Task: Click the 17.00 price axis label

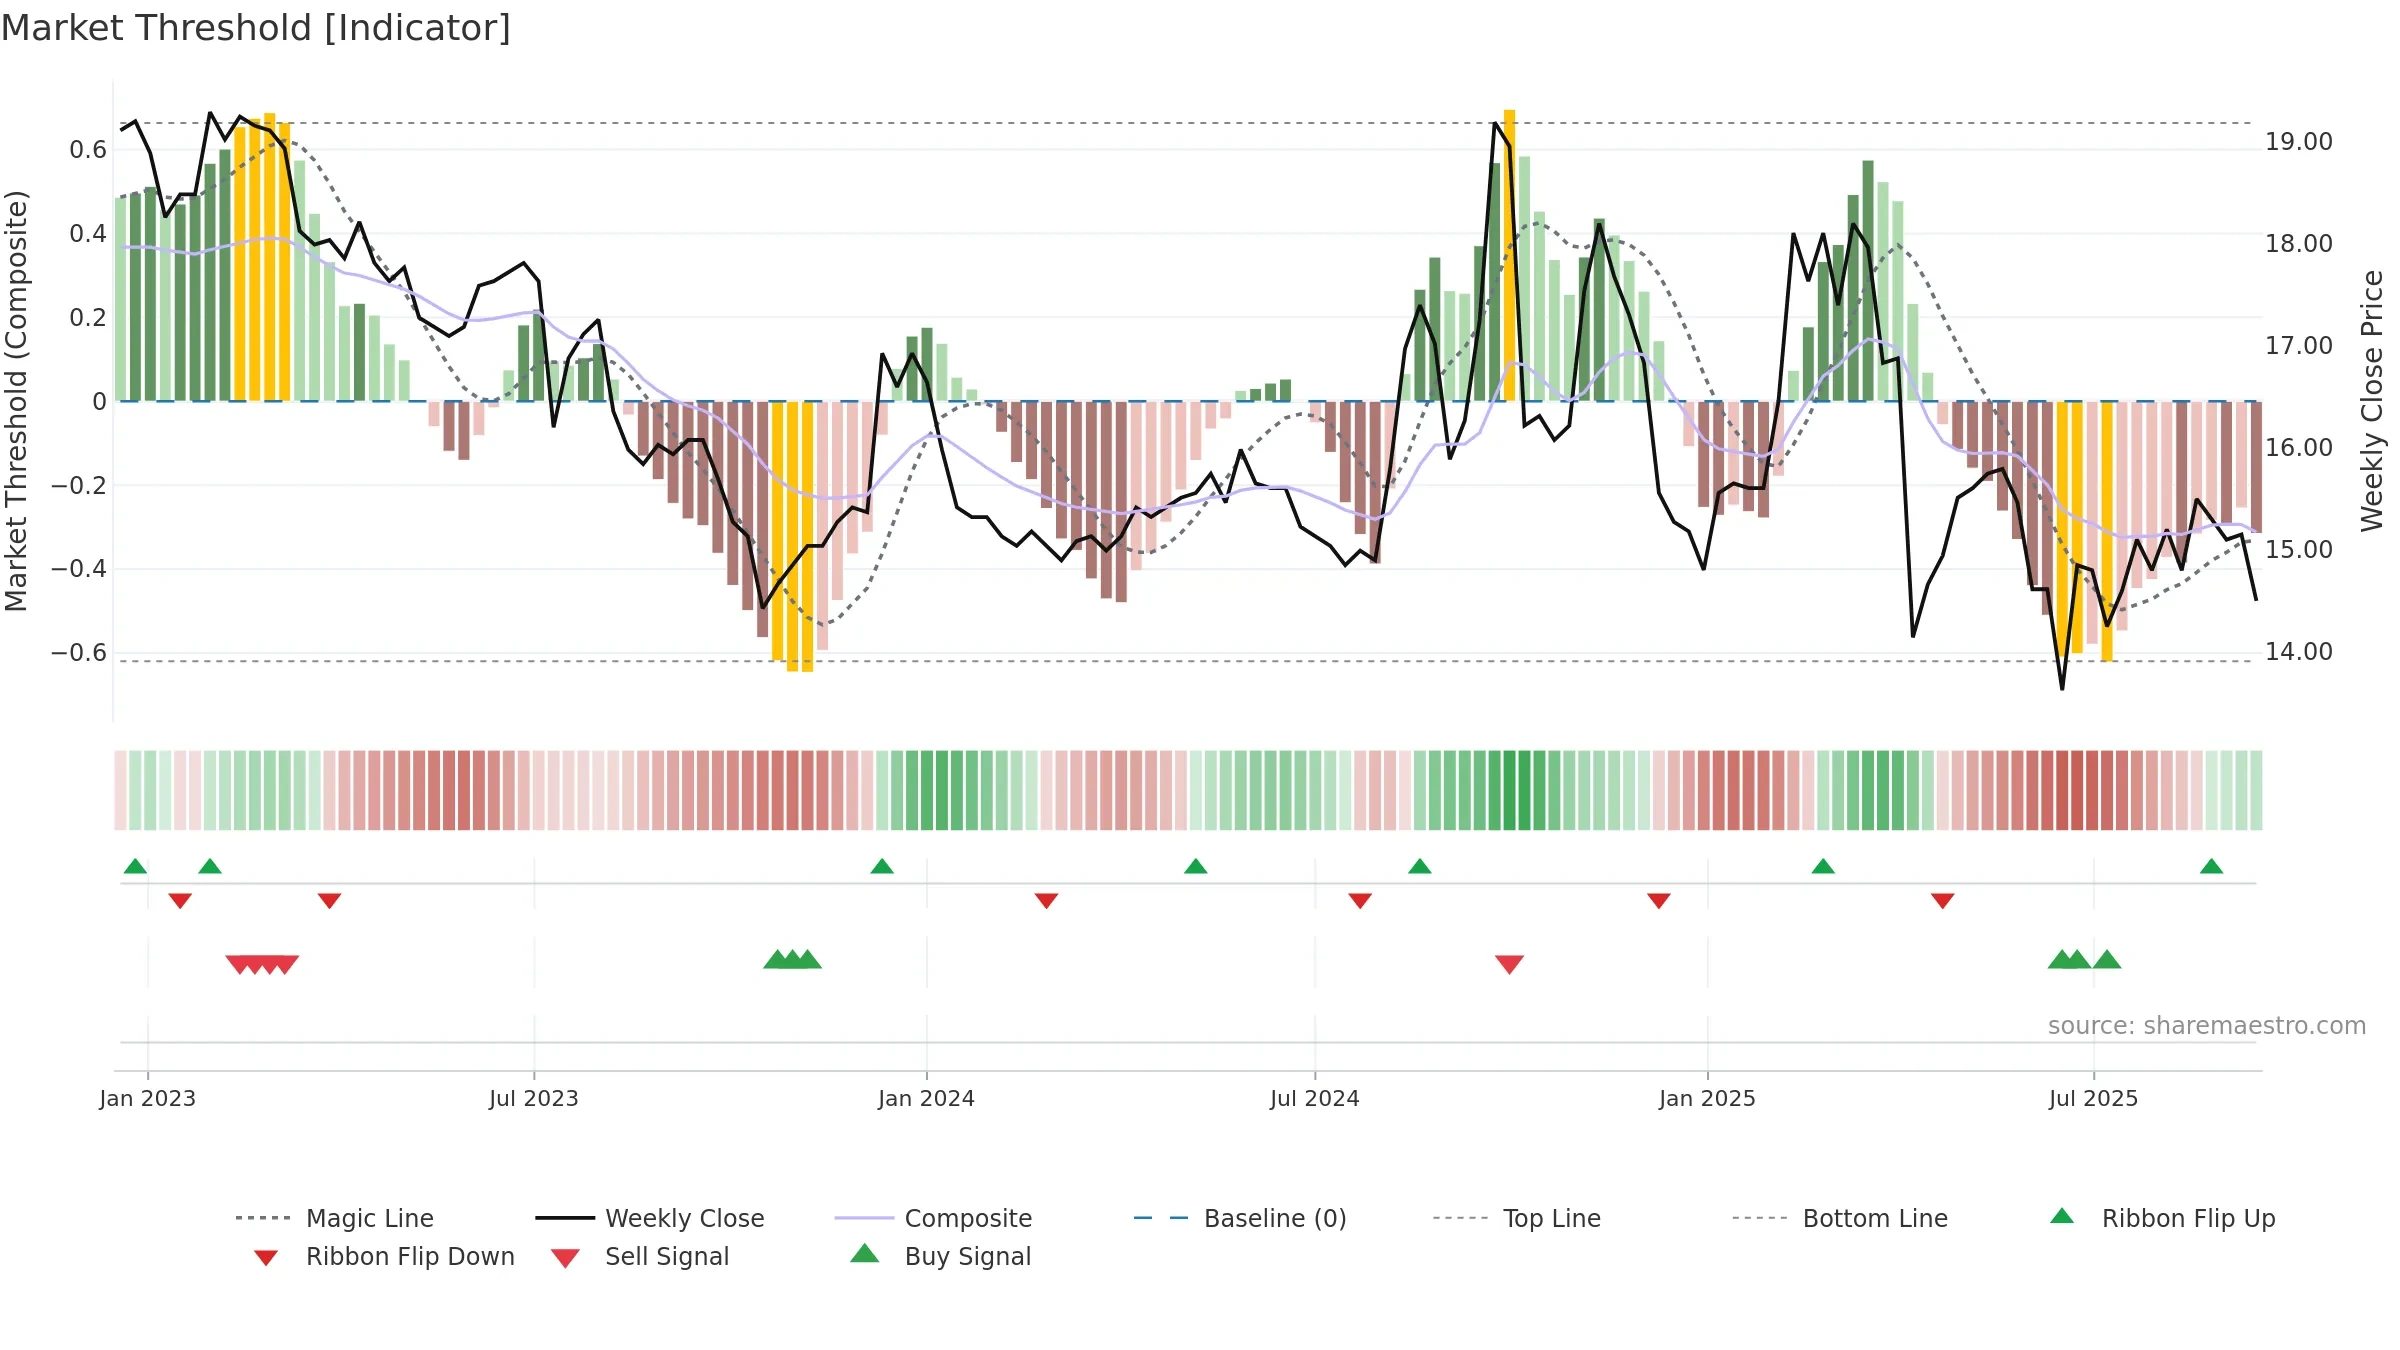Action: tap(2298, 346)
